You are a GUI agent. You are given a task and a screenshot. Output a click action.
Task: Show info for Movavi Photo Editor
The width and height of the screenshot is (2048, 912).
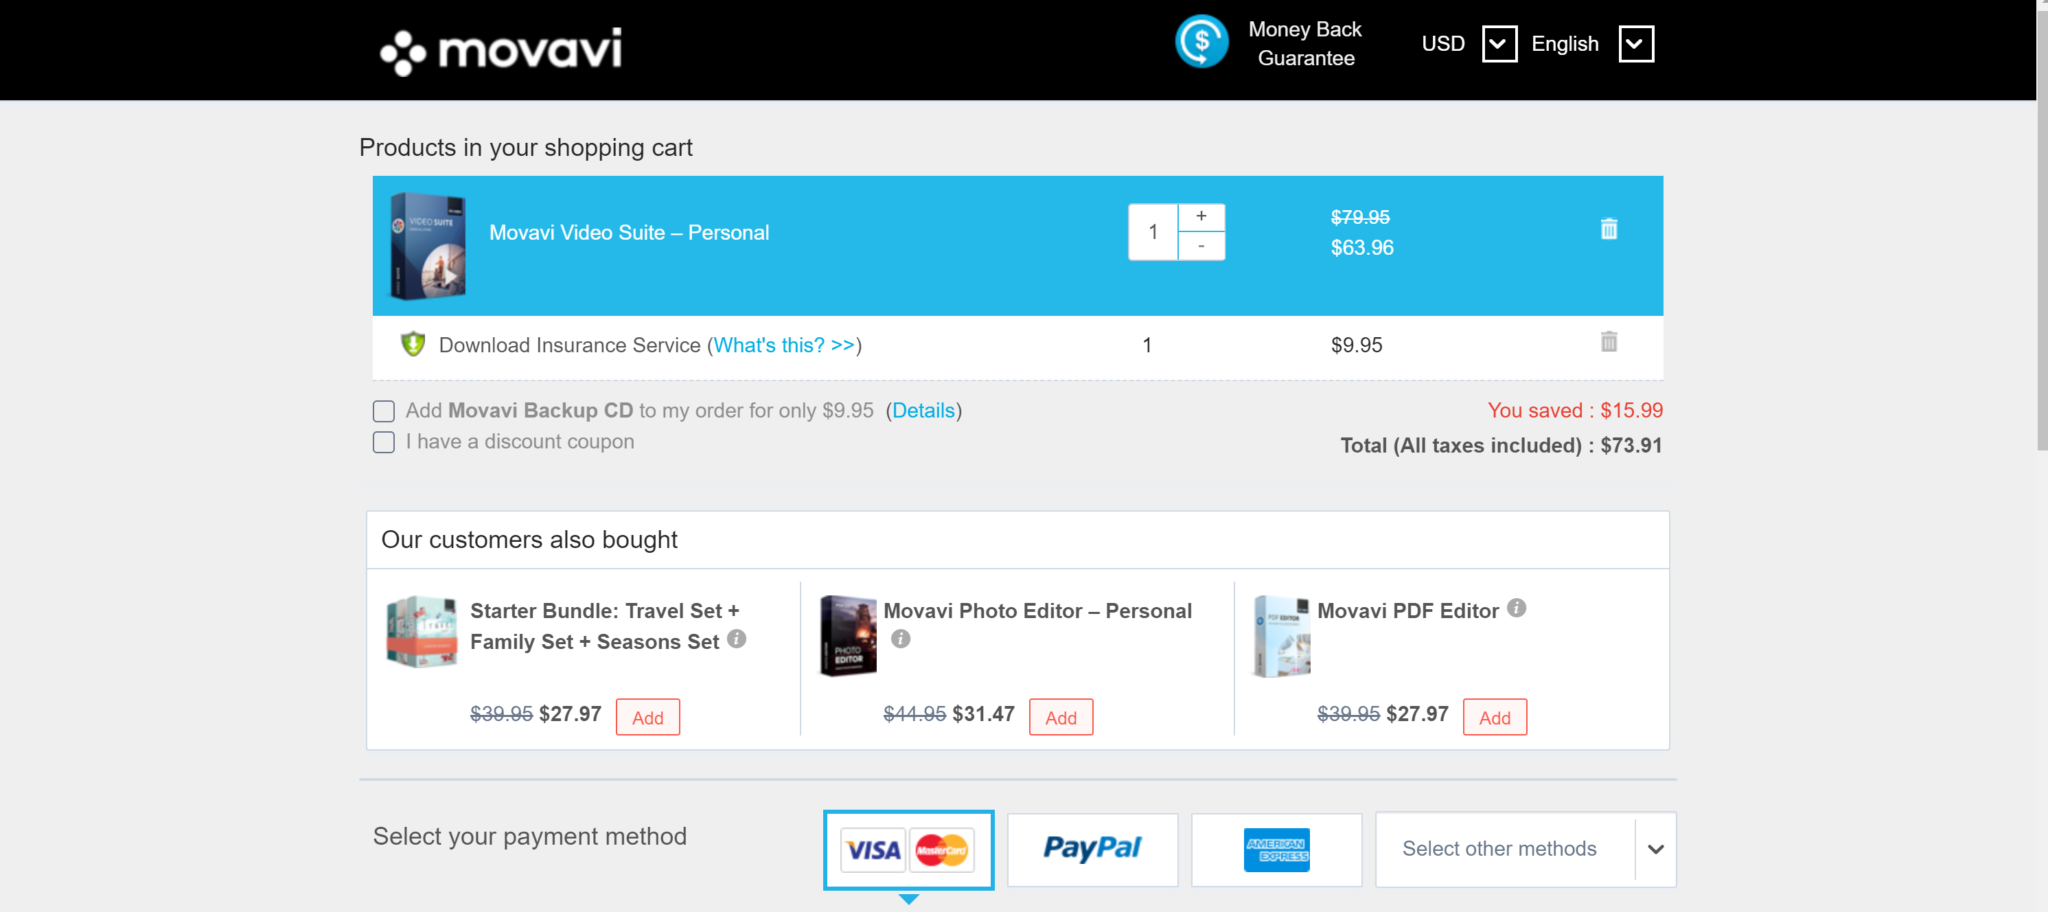coord(901,639)
